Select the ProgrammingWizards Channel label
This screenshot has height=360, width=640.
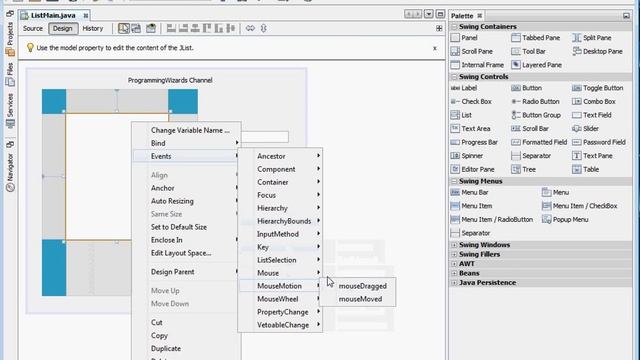[x=170, y=80]
